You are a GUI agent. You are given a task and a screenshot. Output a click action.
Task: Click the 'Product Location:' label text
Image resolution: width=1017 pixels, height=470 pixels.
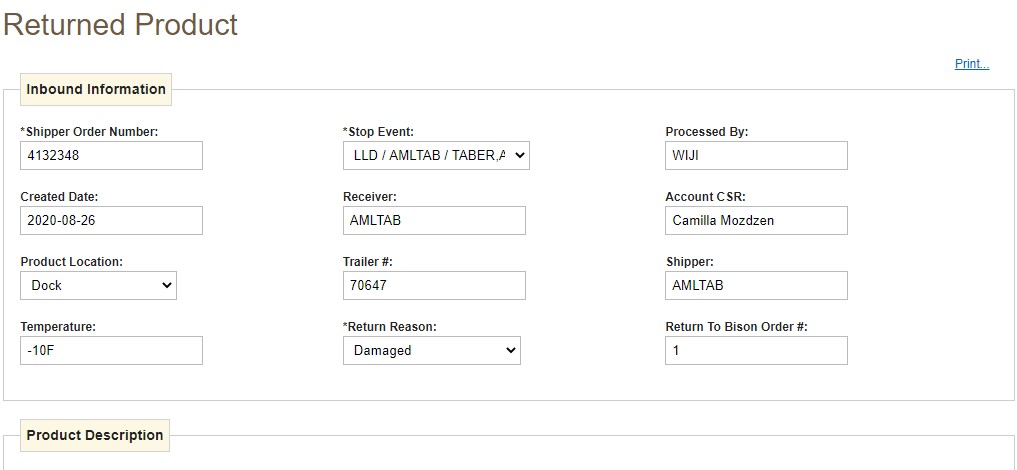[71, 262]
